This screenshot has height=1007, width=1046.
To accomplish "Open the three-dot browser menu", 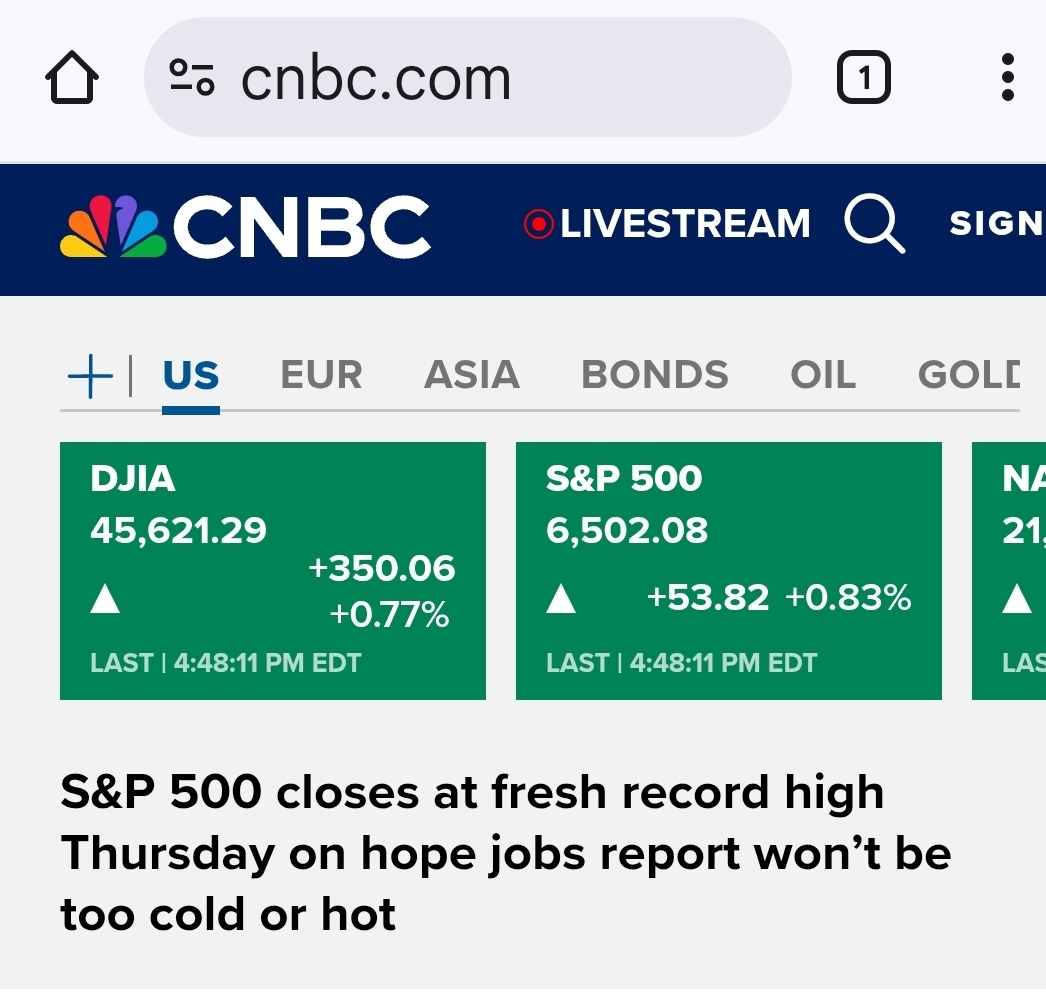I will point(1008,77).
